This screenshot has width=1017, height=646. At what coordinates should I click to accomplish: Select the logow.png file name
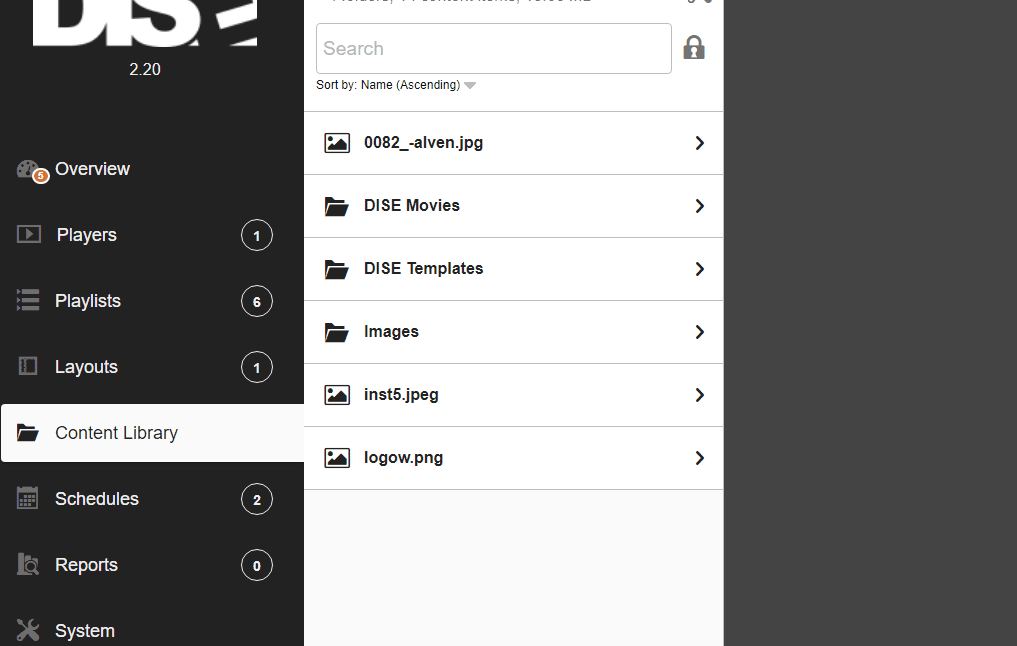click(x=403, y=457)
